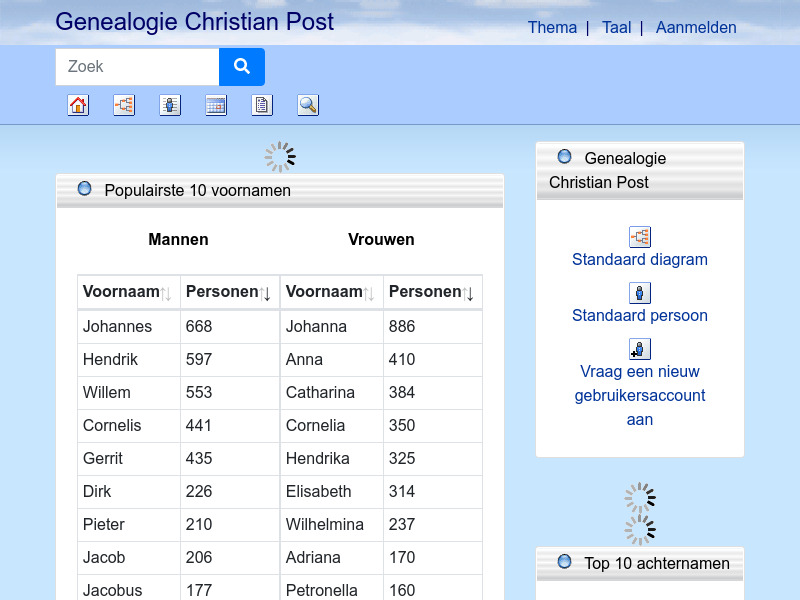800x600 pixels.
Task: Open the Thema menu
Action: [x=553, y=28]
